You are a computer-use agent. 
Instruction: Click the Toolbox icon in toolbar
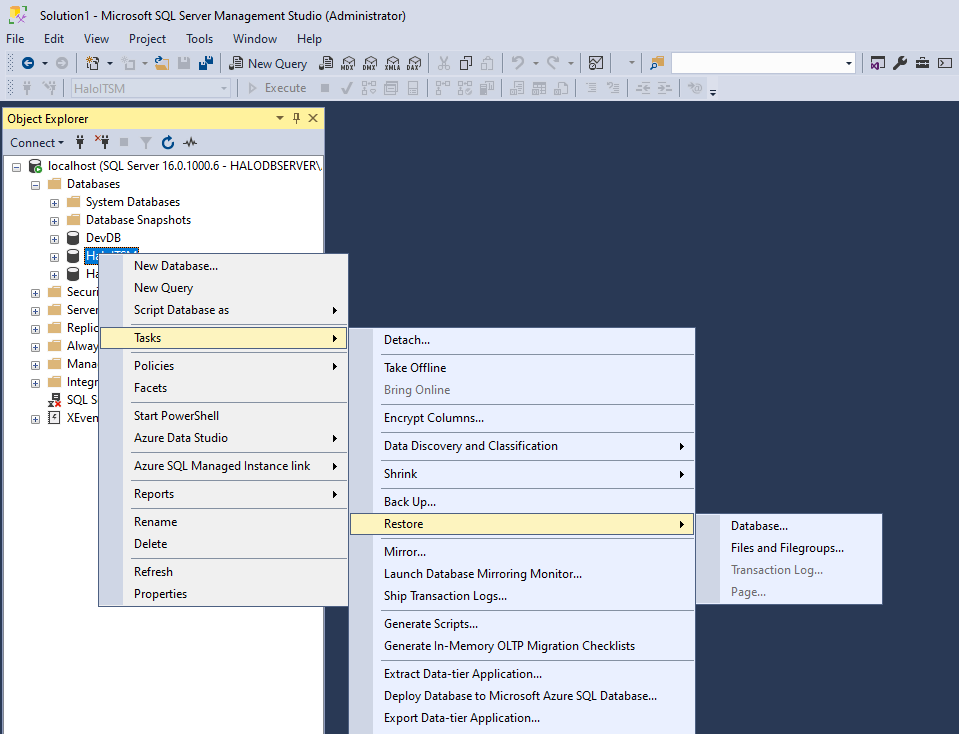922,63
